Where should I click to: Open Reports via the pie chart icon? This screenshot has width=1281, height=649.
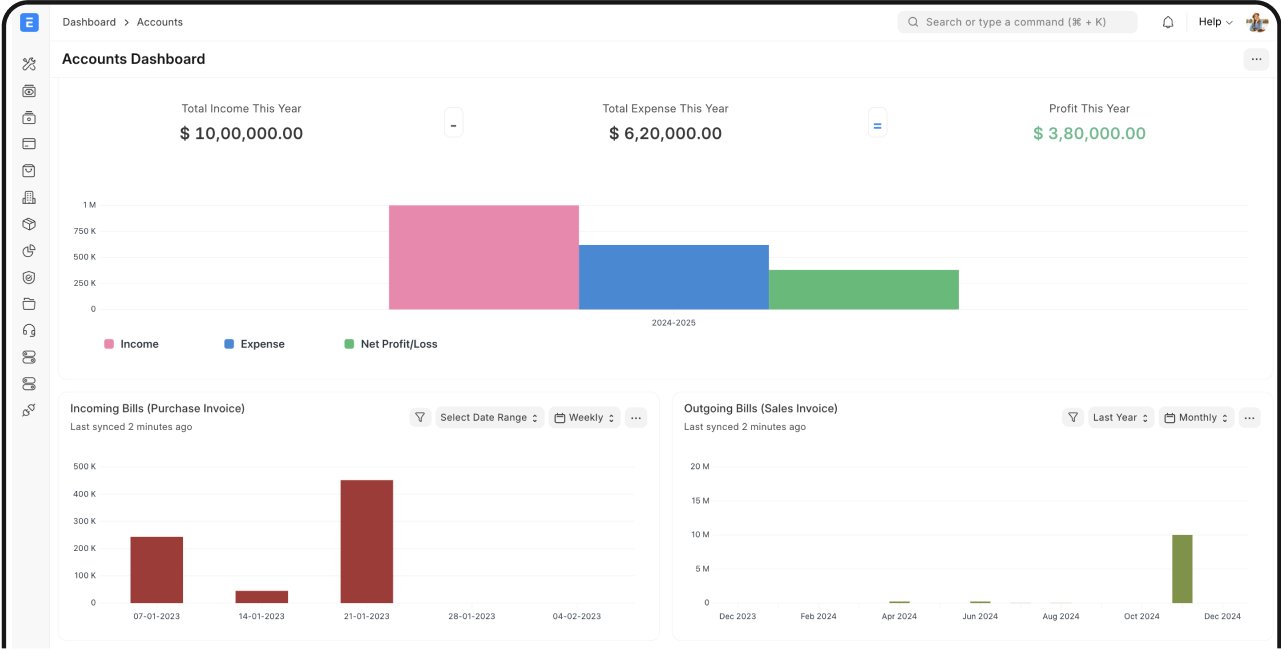(x=29, y=251)
